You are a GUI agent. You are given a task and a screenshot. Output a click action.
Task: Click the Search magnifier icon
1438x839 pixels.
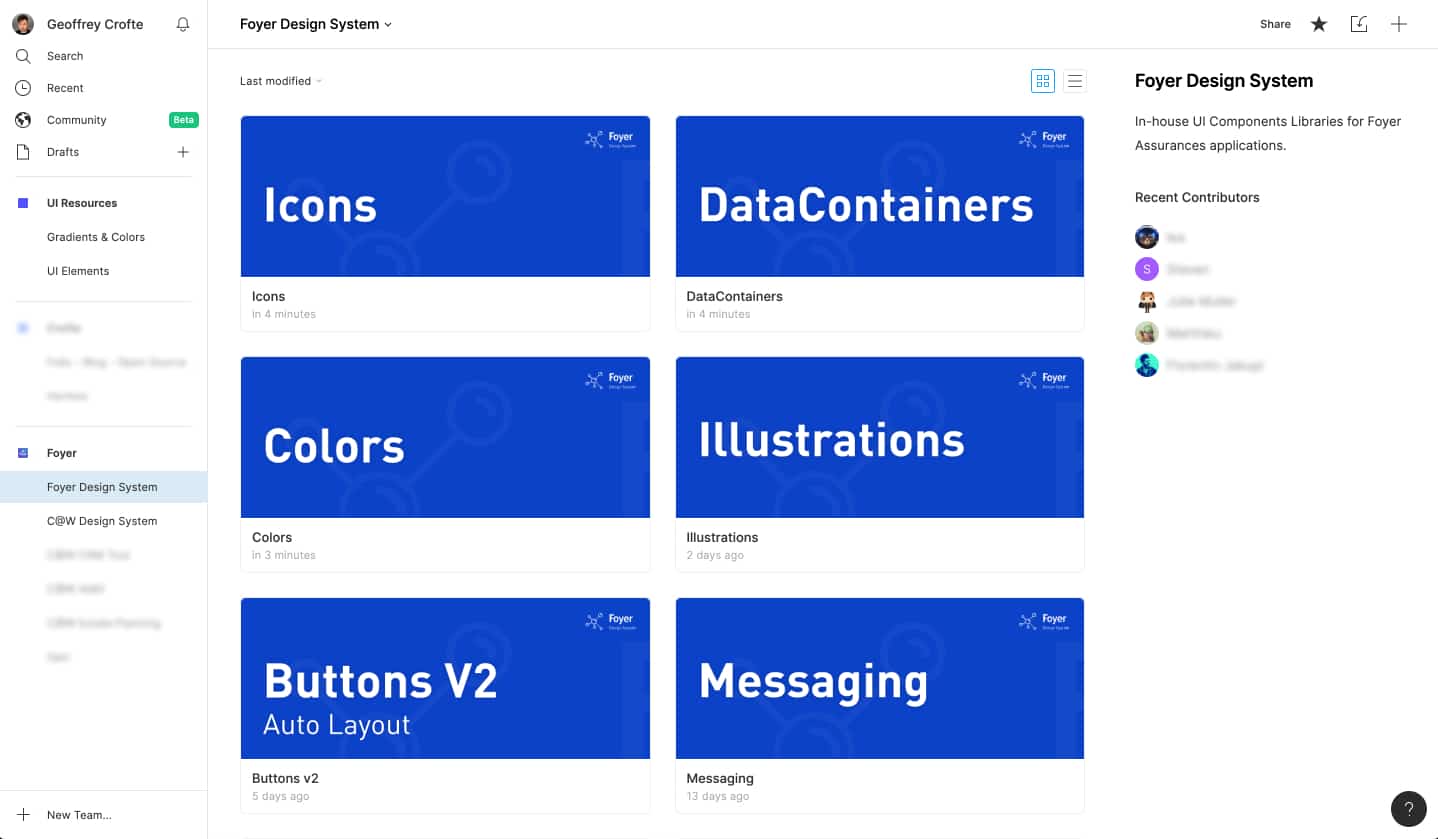tap(23, 56)
